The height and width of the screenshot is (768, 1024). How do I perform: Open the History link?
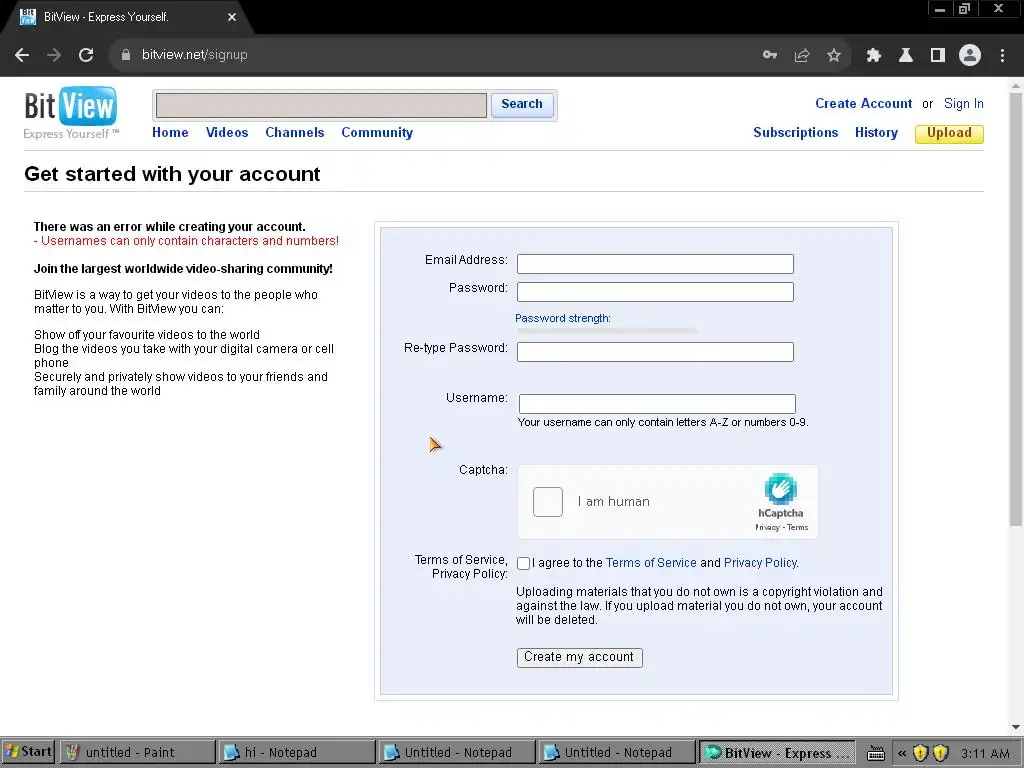876,133
